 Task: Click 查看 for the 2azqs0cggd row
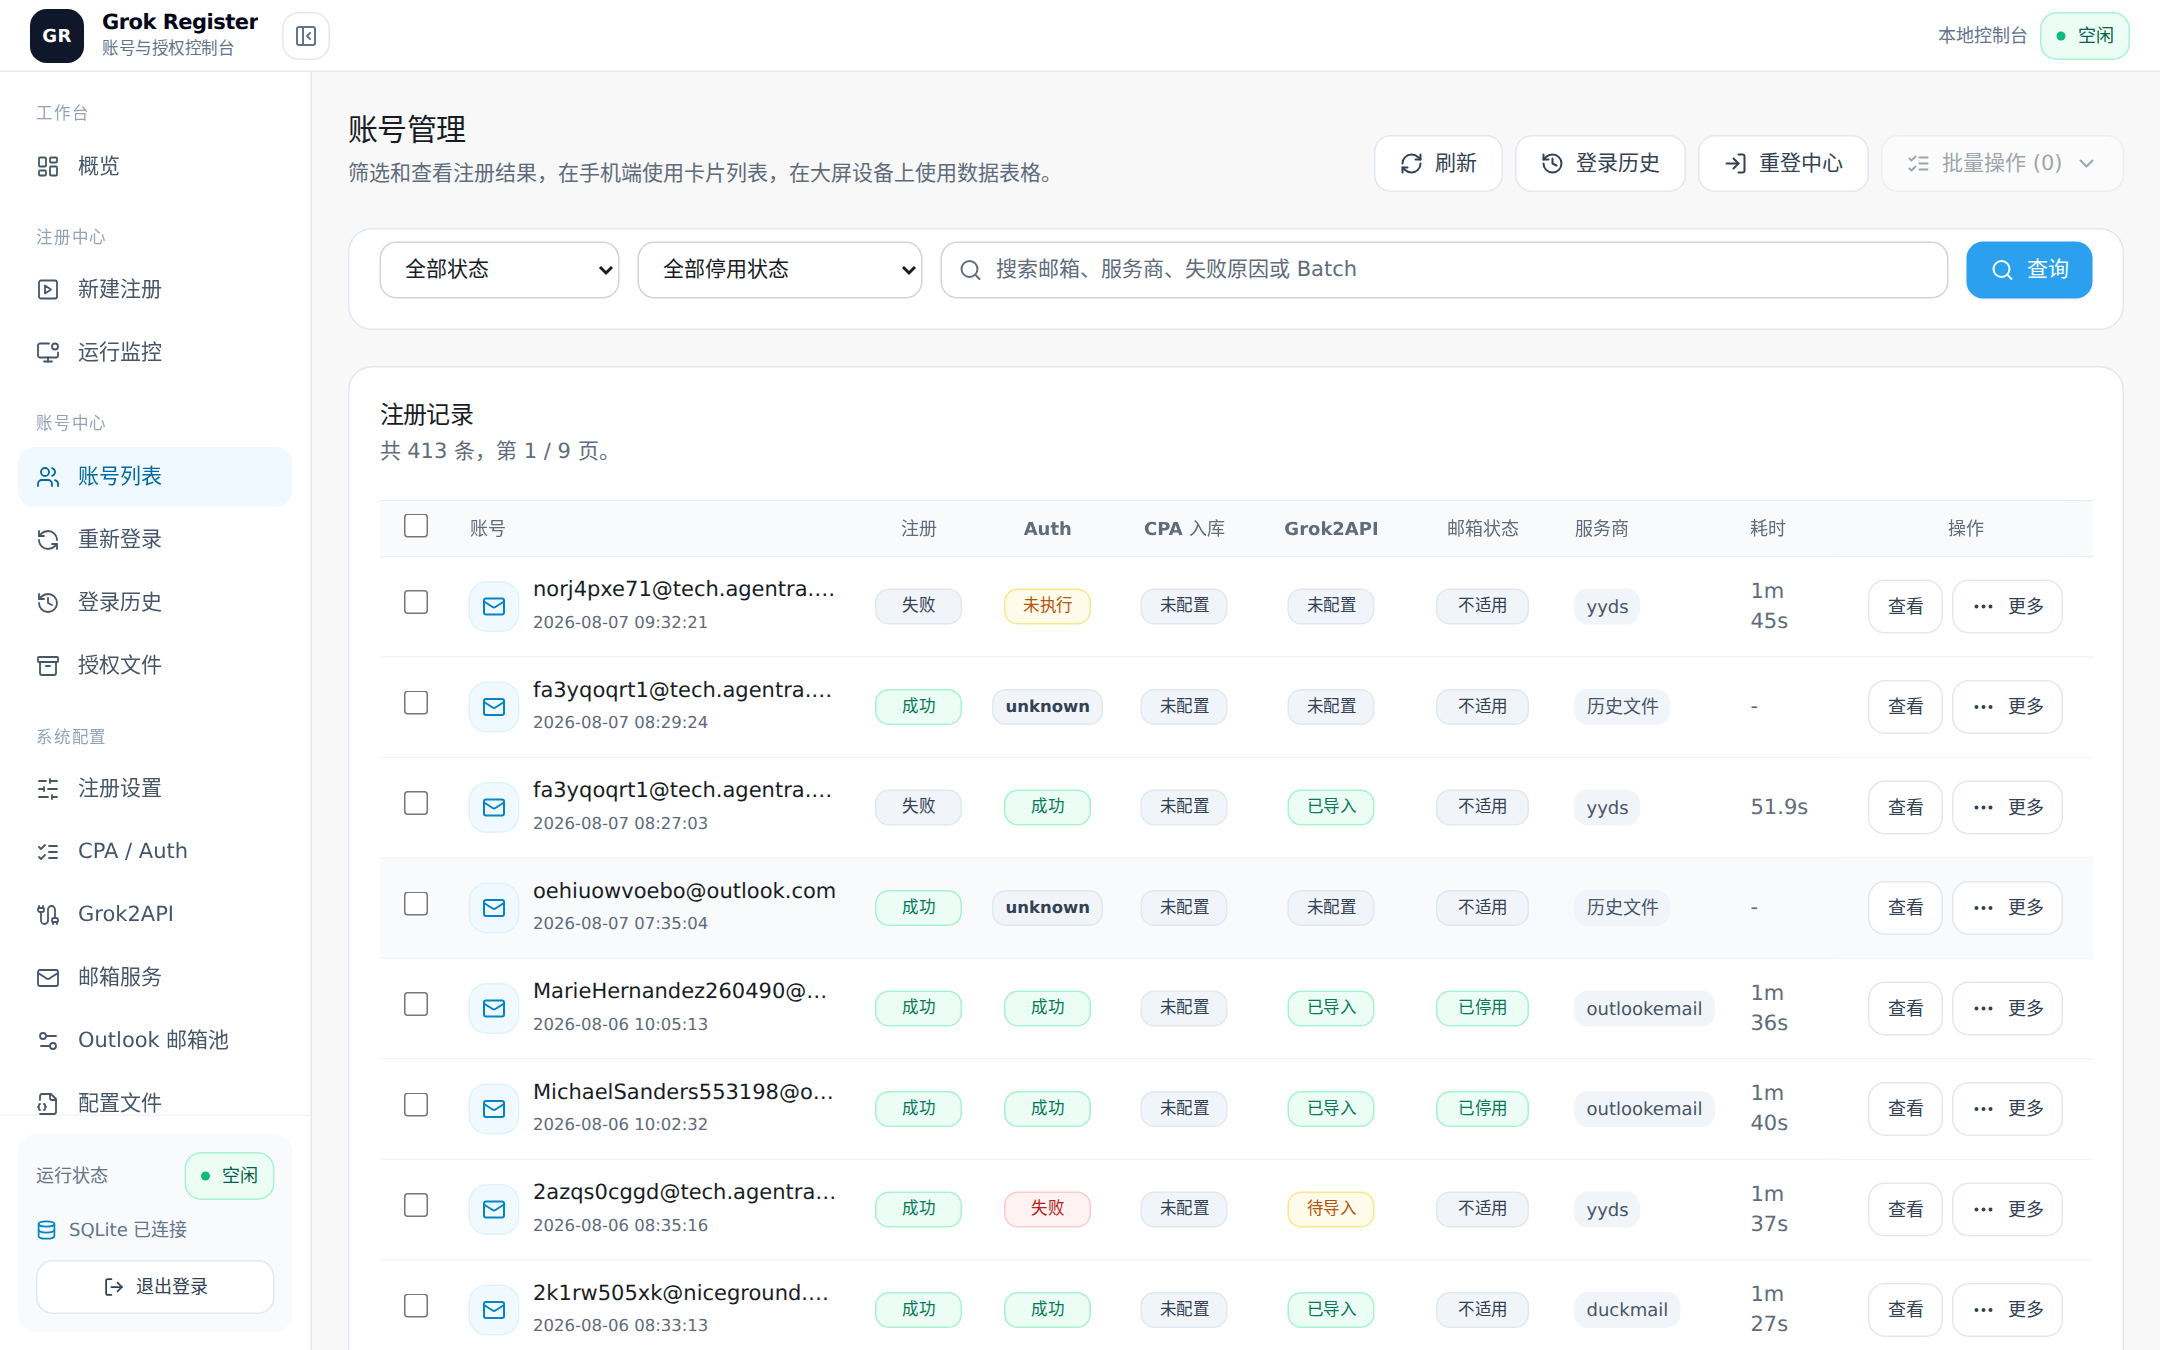(1905, 1209)
